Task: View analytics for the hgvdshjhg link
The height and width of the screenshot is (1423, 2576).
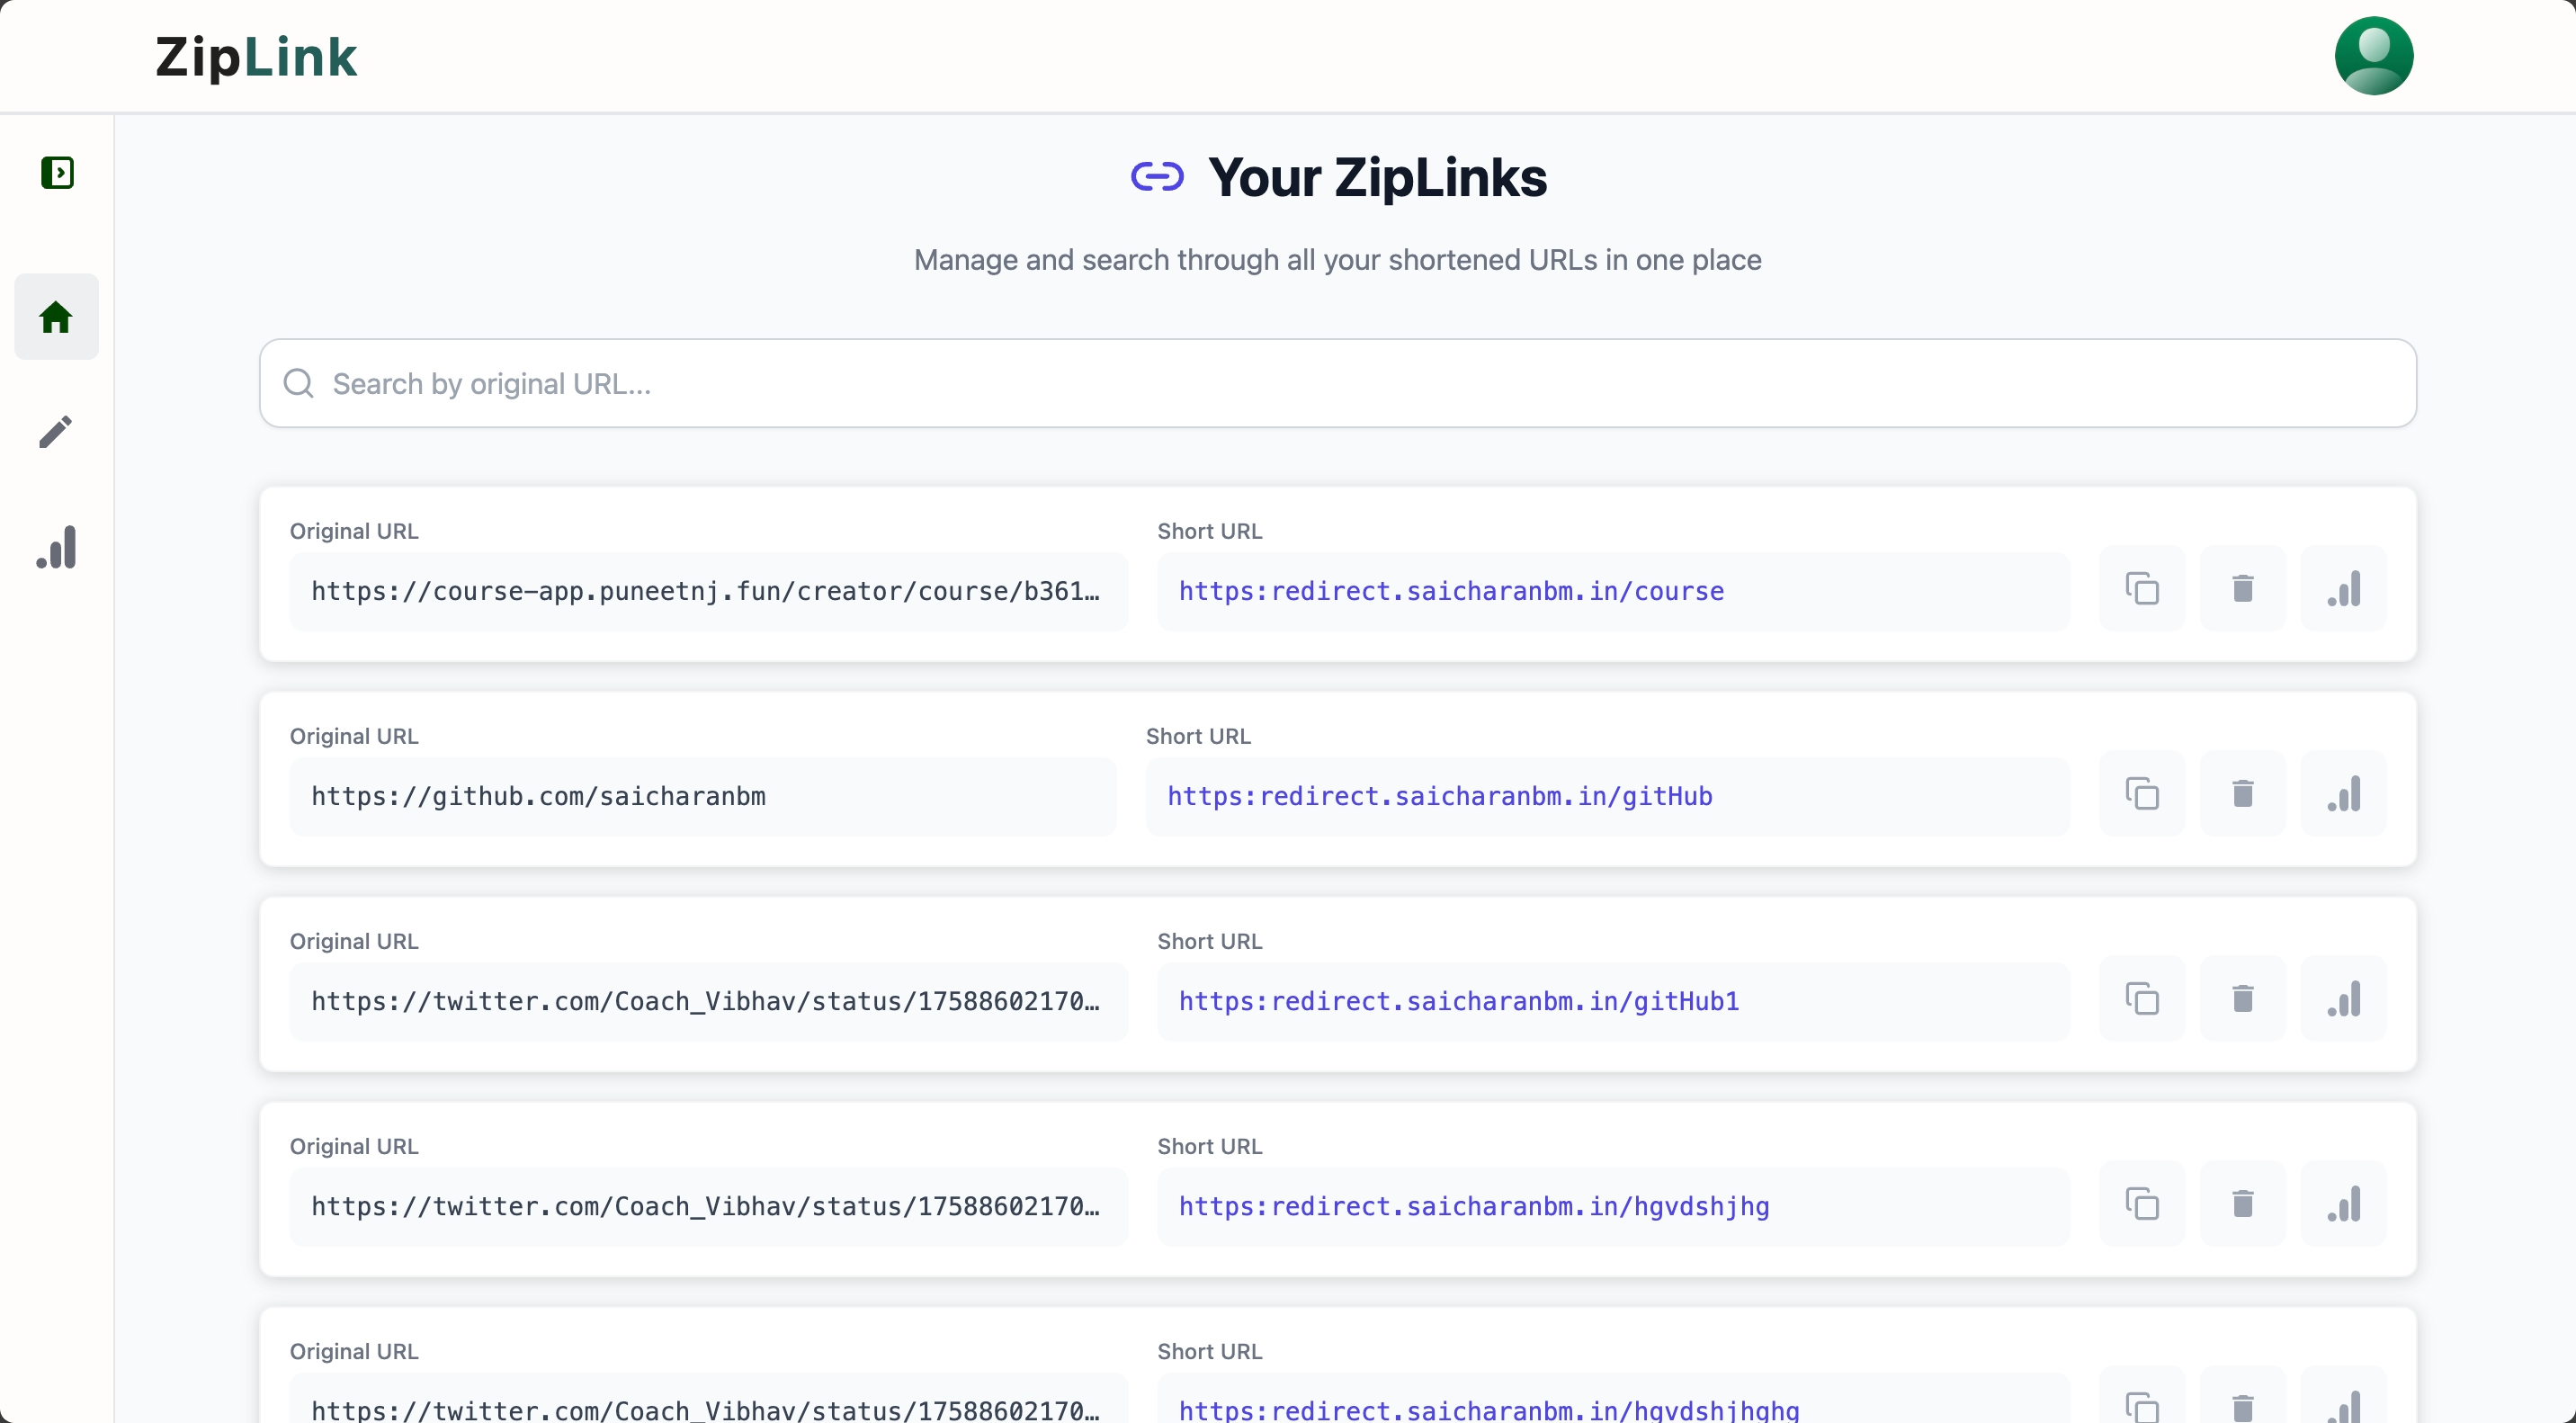Action: [x=2343, y=1204]
